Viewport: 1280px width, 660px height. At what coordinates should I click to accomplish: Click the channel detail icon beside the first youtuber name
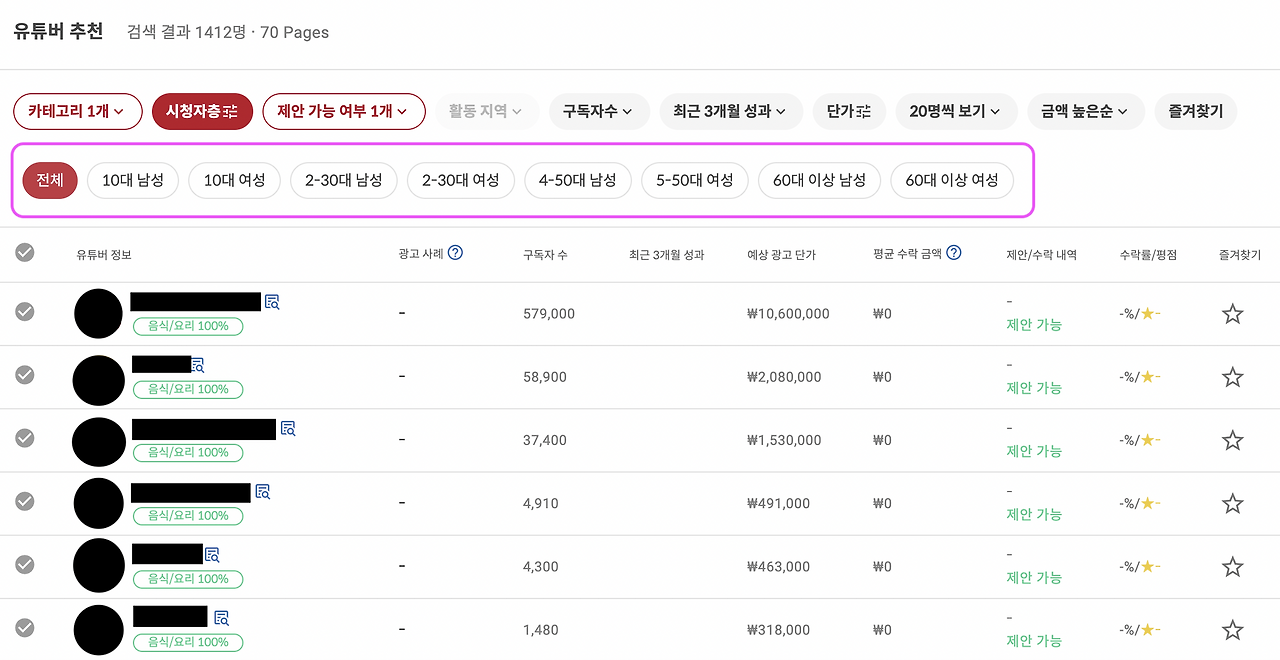click(x=271, y=301)
